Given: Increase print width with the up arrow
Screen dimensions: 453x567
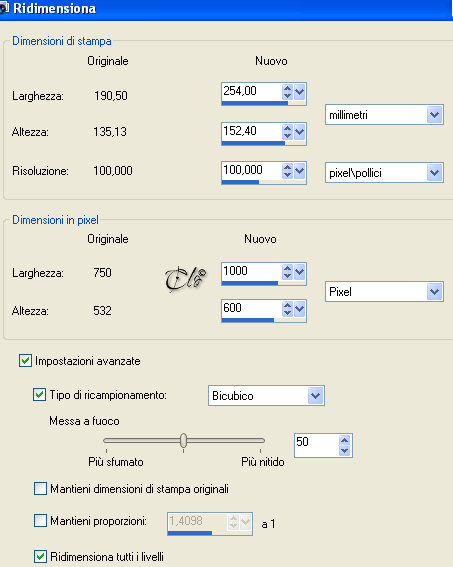Looking at the screenshot, I should tap(287, 89).
